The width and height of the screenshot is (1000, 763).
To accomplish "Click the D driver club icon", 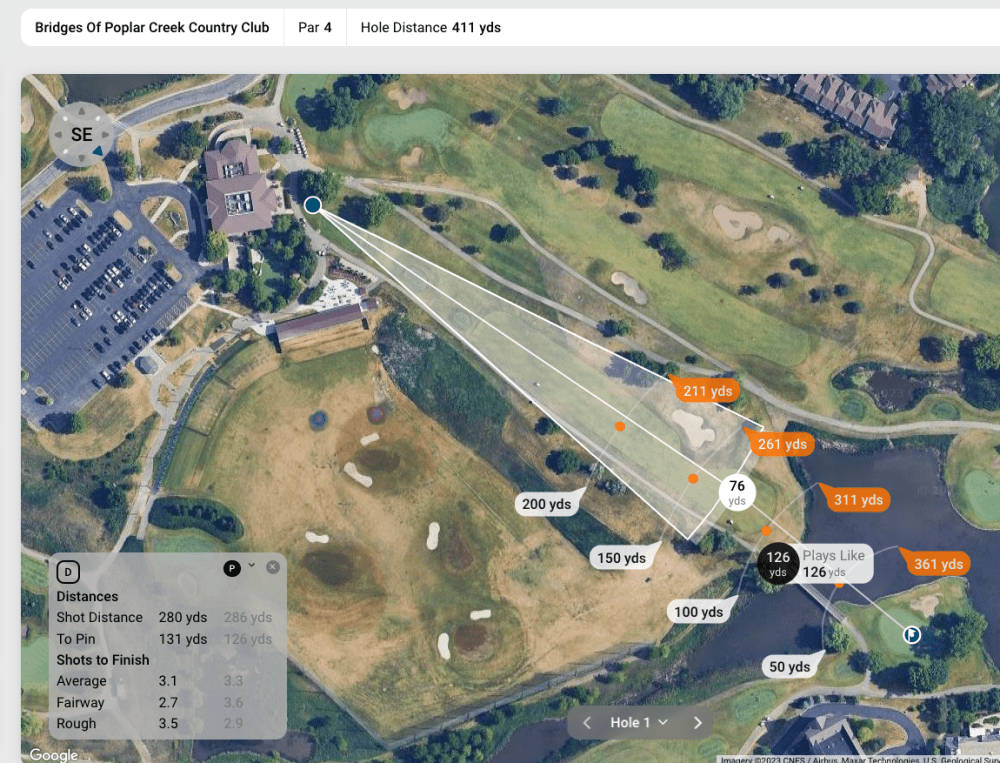I will 68,572.
